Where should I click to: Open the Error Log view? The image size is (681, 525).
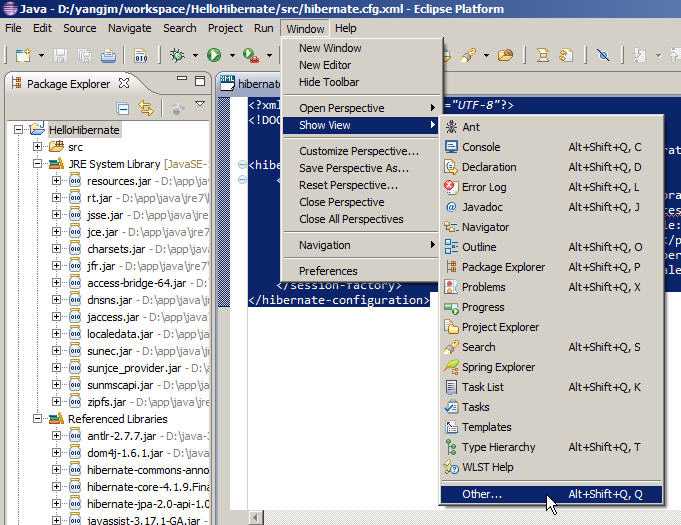552,187
